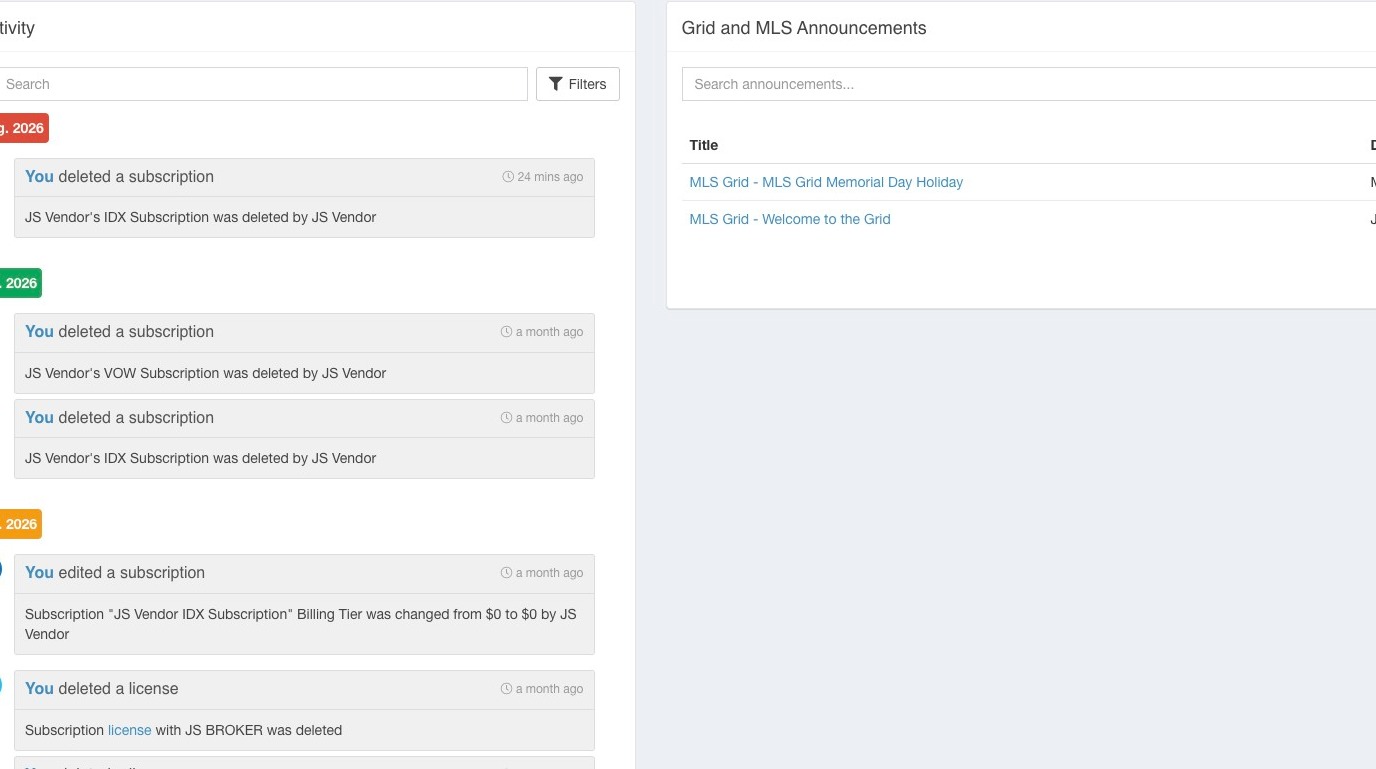
Task: Click the orange 2026 date badge
Action: tap(20, 524)
